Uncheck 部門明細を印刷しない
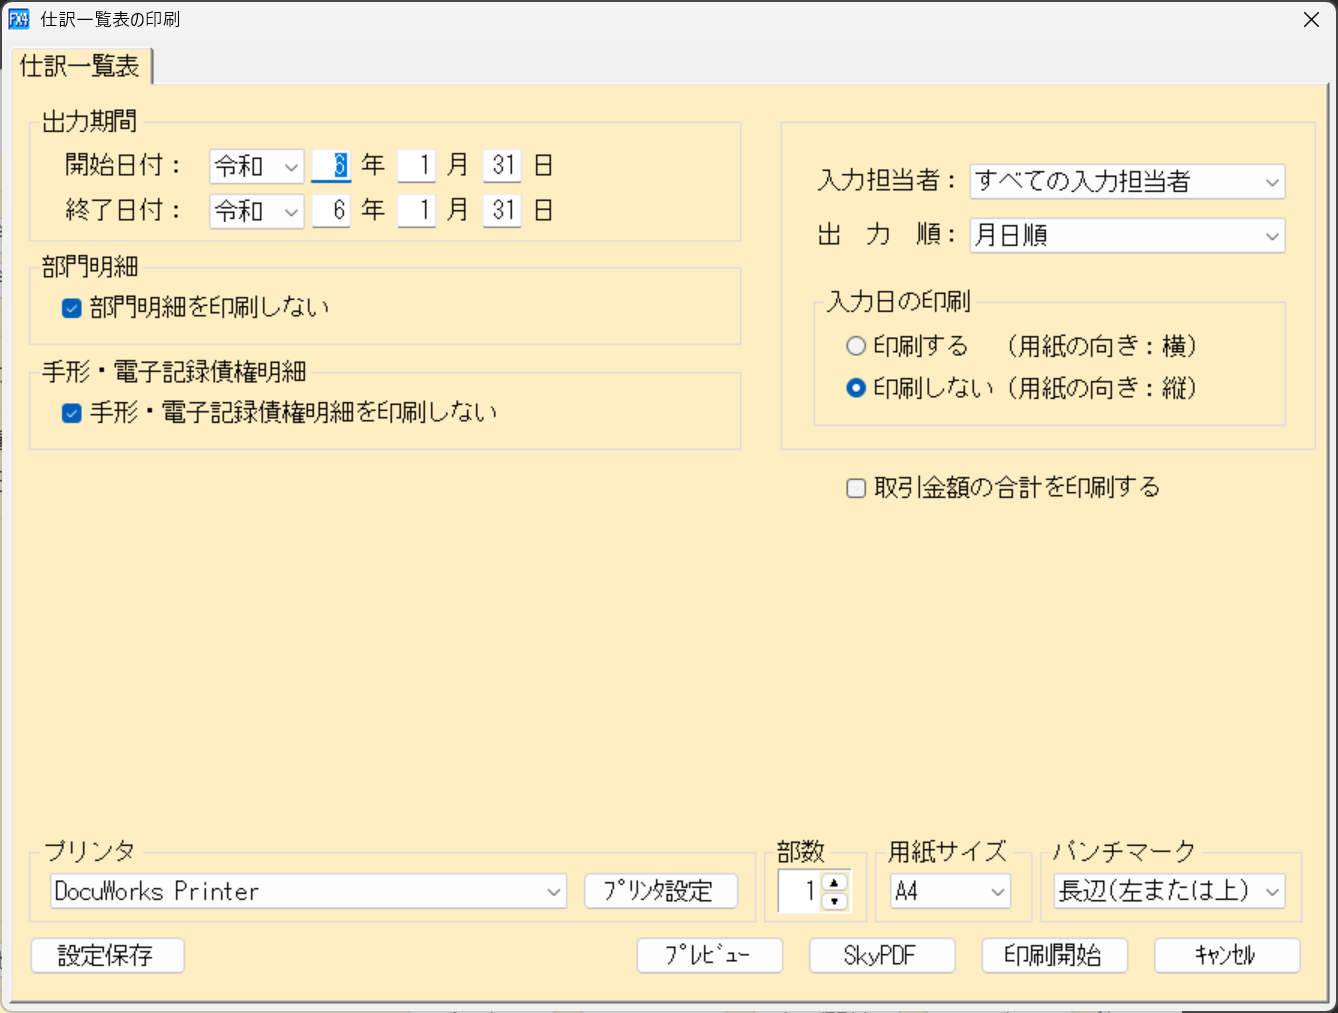This screenshot has width=1338, height=1013. [71, 308]
